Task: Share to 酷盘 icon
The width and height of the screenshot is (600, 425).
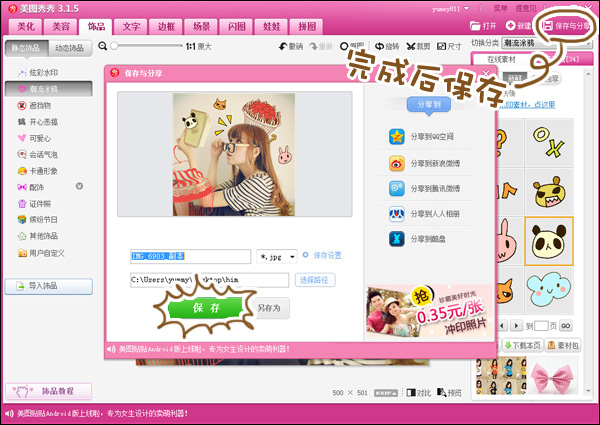Action: pos(397,239)
